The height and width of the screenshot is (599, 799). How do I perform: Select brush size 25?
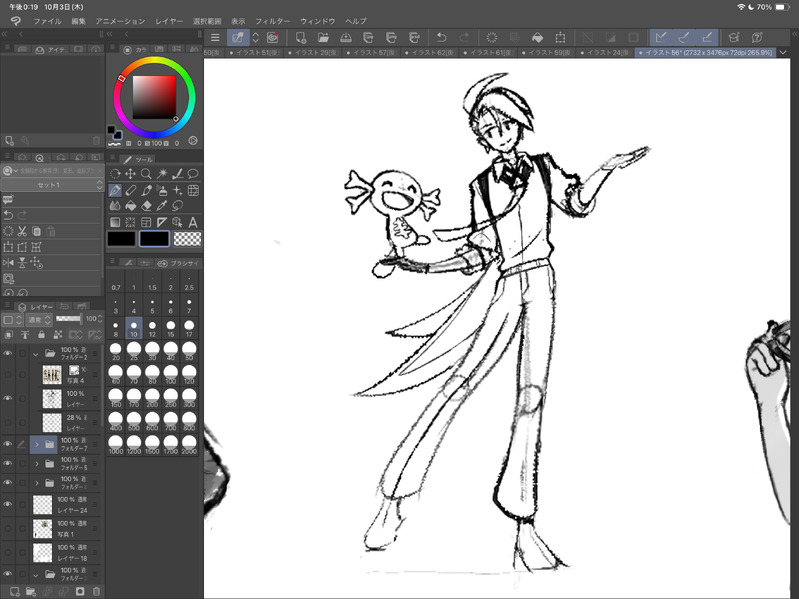(134, 352)
